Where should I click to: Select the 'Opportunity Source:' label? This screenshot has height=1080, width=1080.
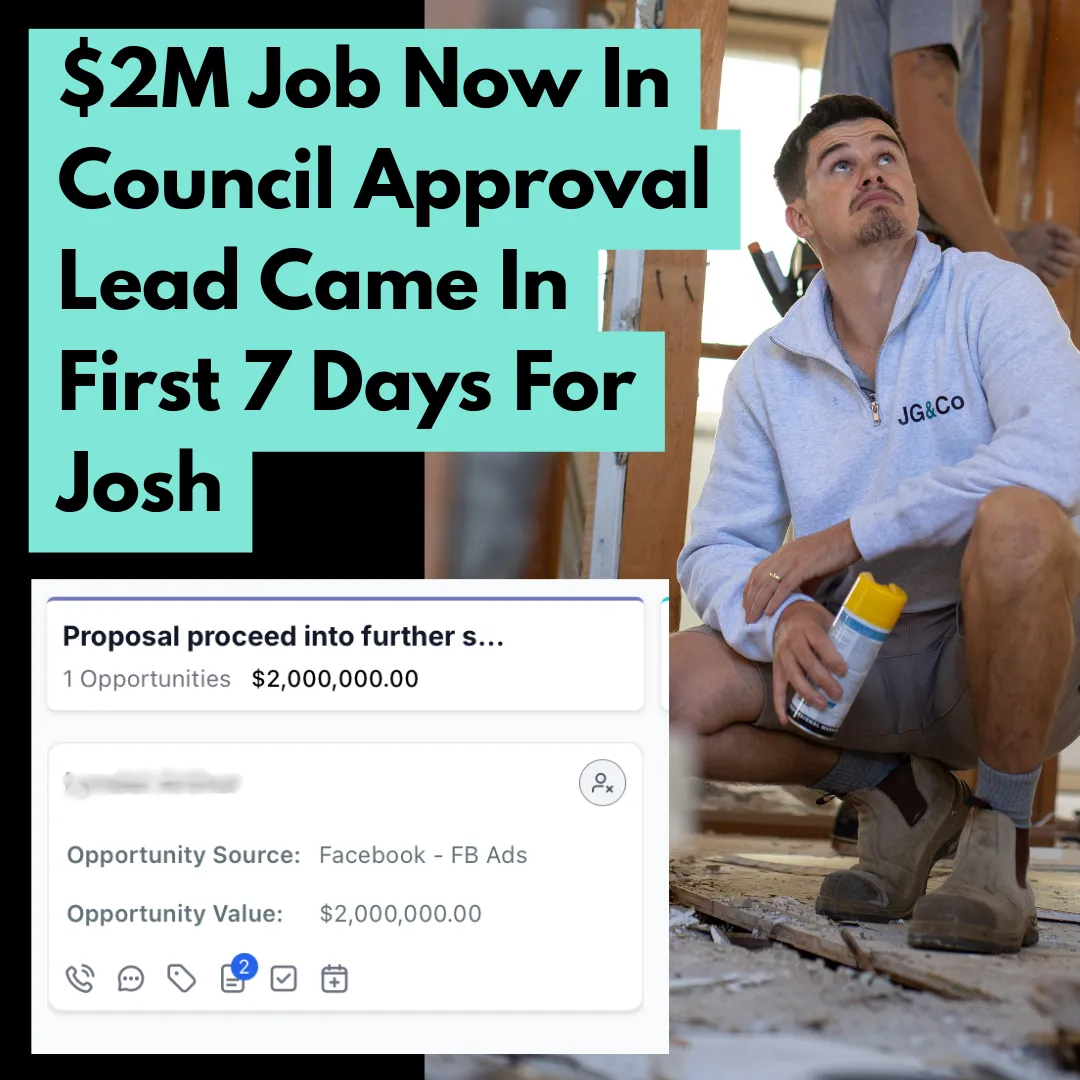tap(184, 855)
